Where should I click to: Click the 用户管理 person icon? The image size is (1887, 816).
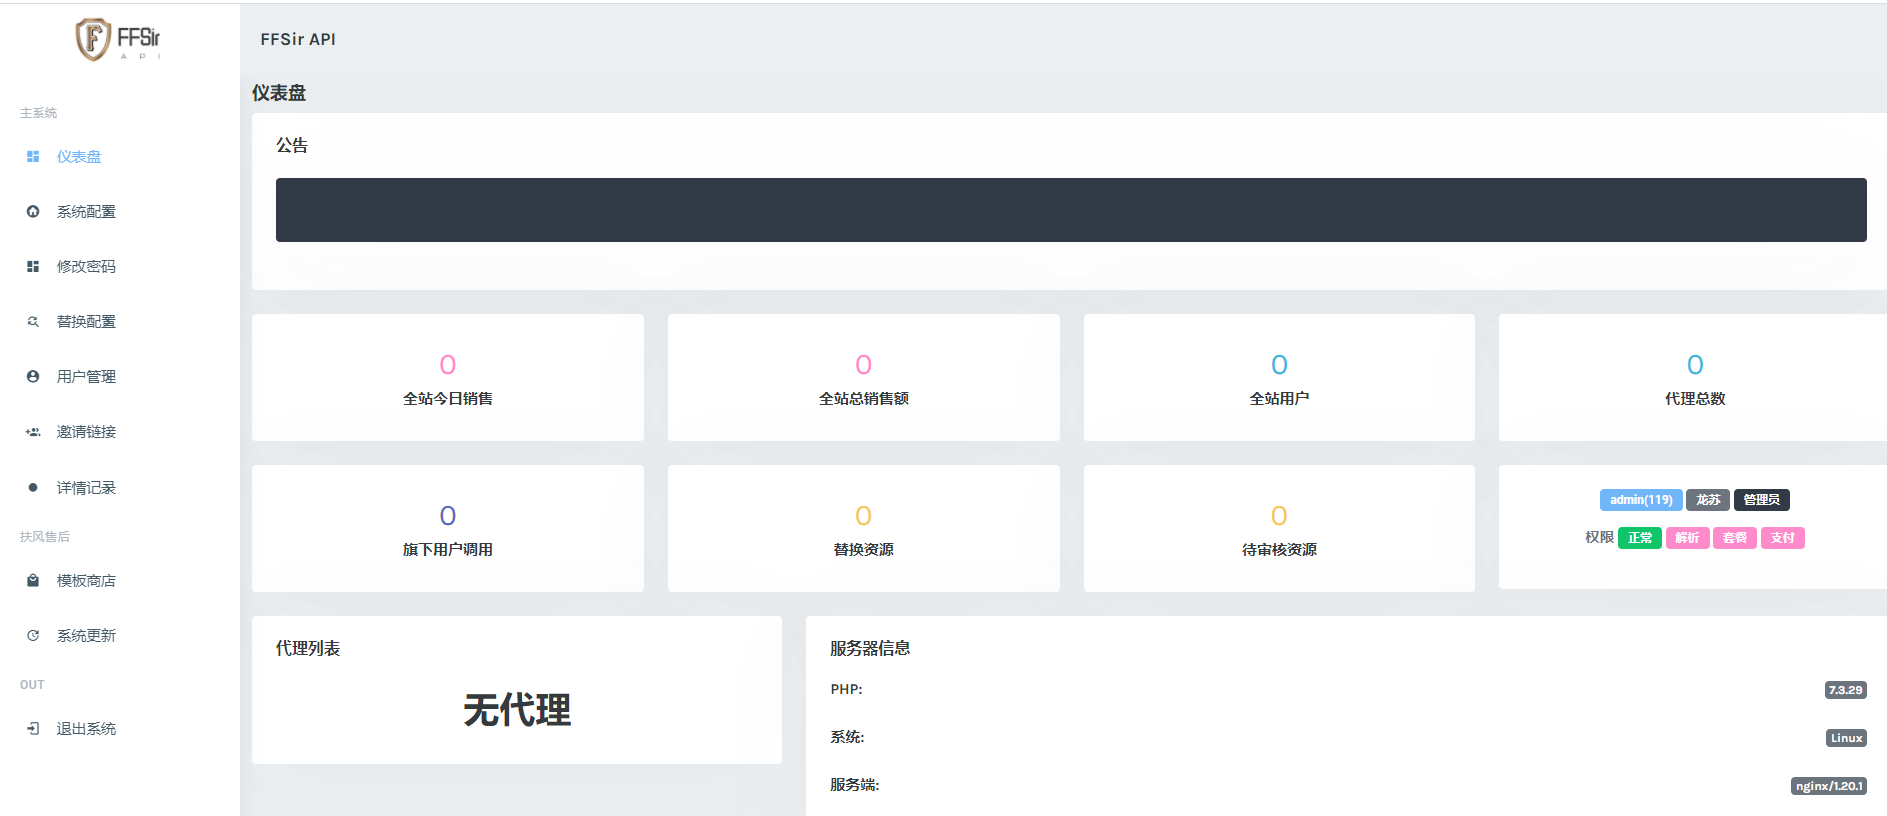tap(33, 377)
